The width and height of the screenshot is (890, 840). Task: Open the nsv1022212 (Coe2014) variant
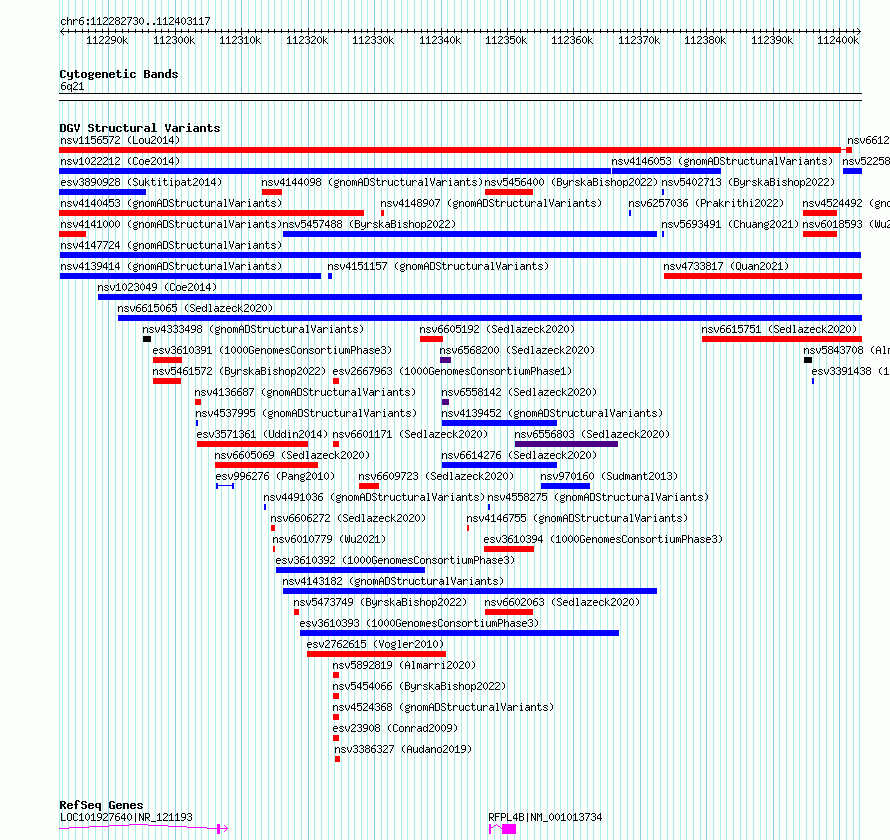pos(120,161)
